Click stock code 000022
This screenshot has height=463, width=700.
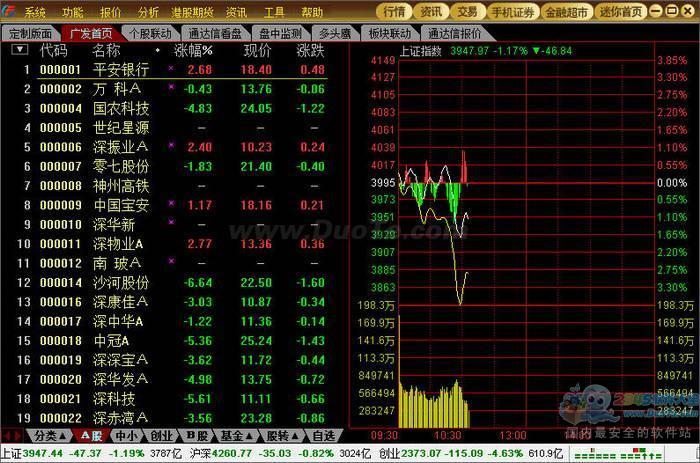click(61, 418)
